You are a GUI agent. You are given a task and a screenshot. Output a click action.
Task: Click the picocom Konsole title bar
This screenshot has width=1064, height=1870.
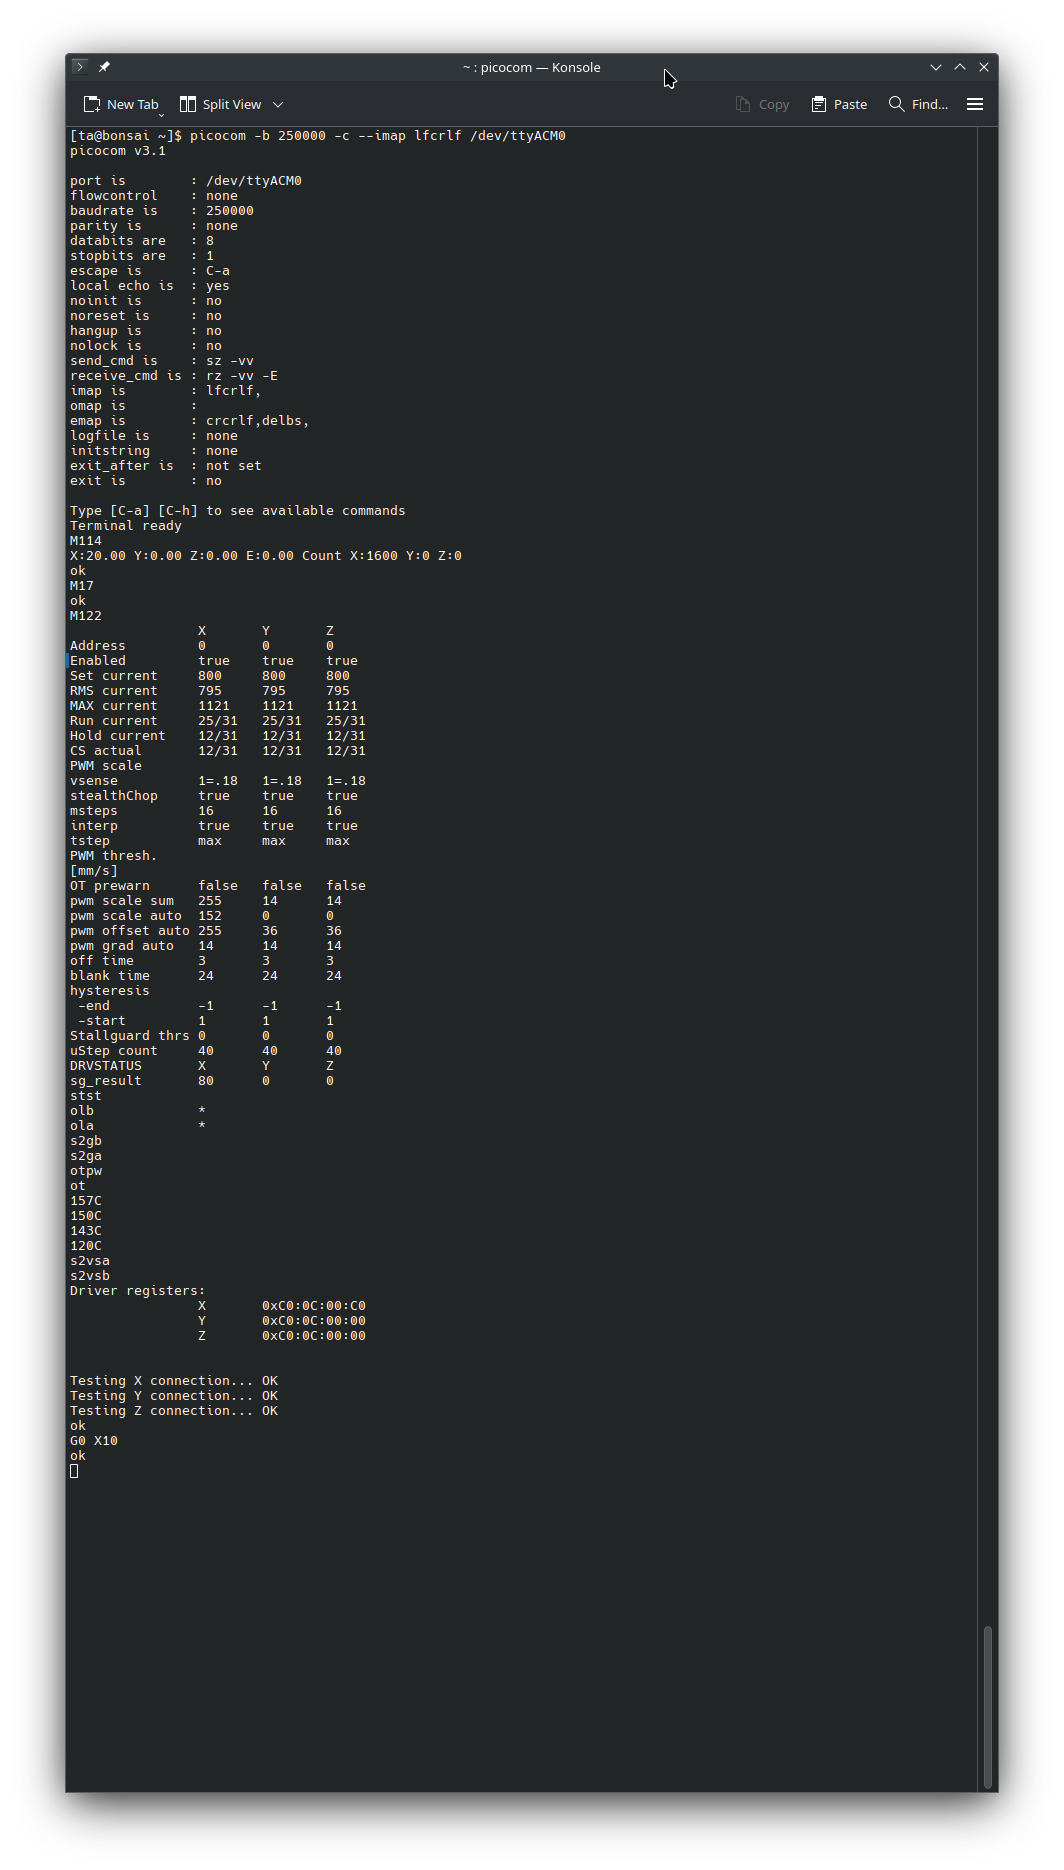tap(531, 67)
